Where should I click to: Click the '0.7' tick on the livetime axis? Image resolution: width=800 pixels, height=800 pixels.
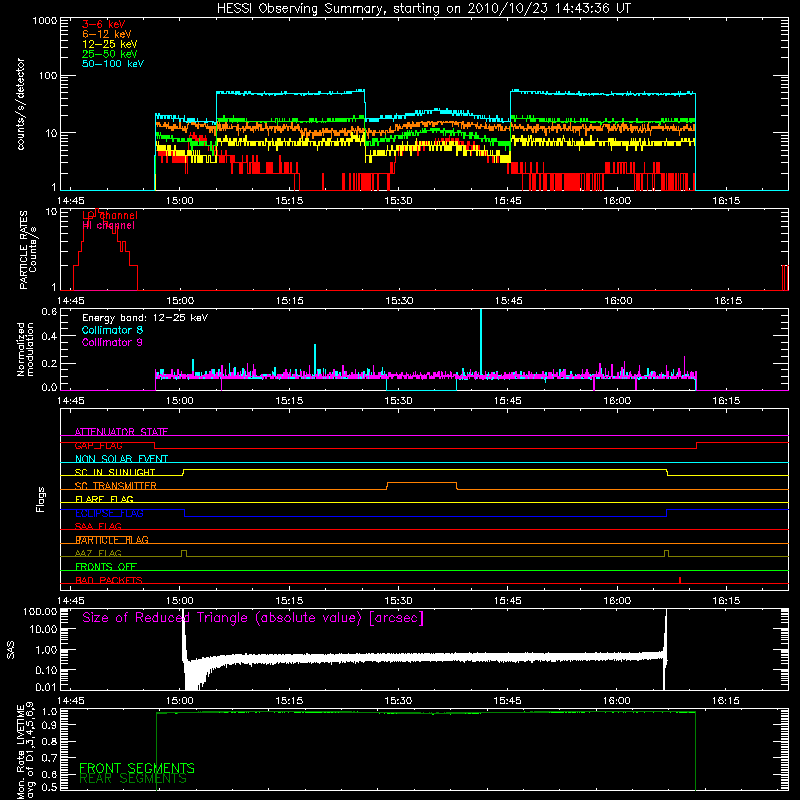coord(49,757)
